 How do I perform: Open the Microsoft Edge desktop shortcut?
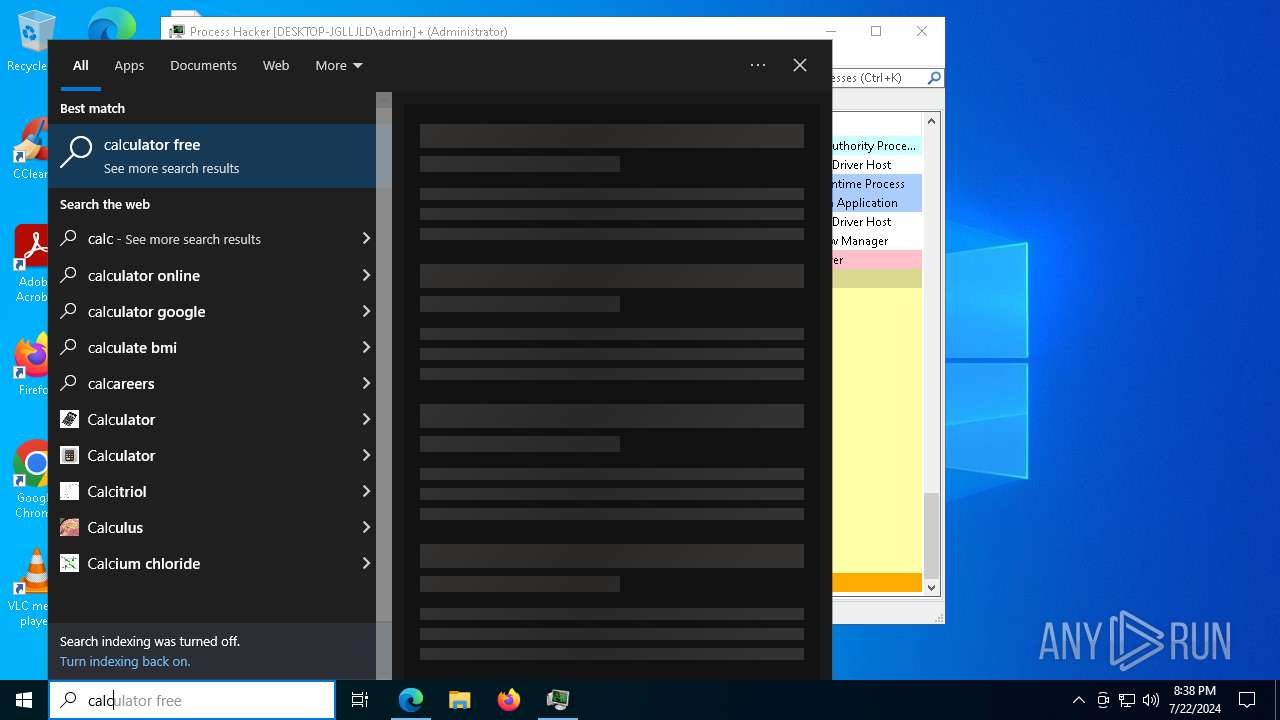110,26
